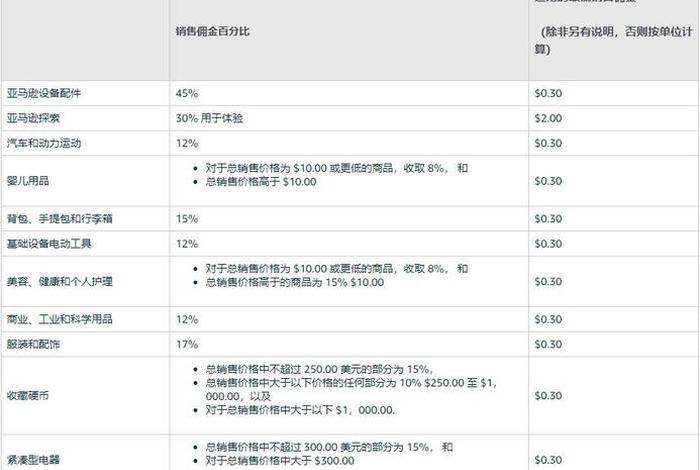700x470 pixels.
Task: Click bullet 不超过 300.00 美元的部分为 15%
Action: 329,447
